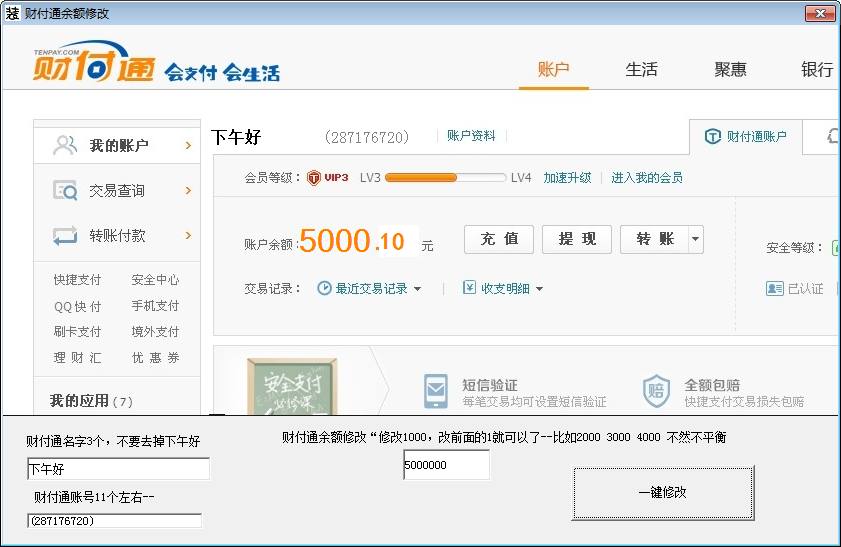Click the 已认证 status text
841x547 pixels.
point(805,289)
